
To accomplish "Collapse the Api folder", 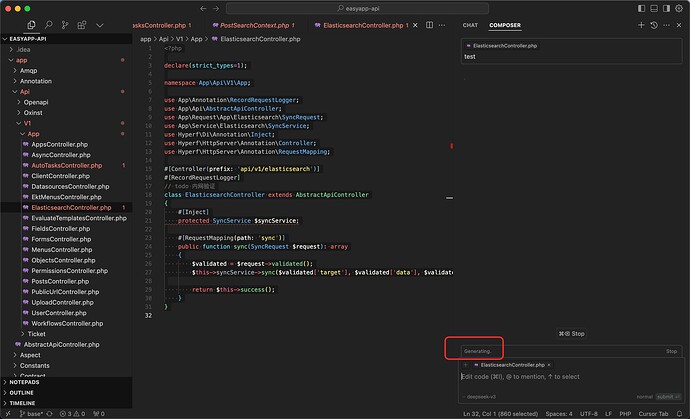I will coord(66,92).
